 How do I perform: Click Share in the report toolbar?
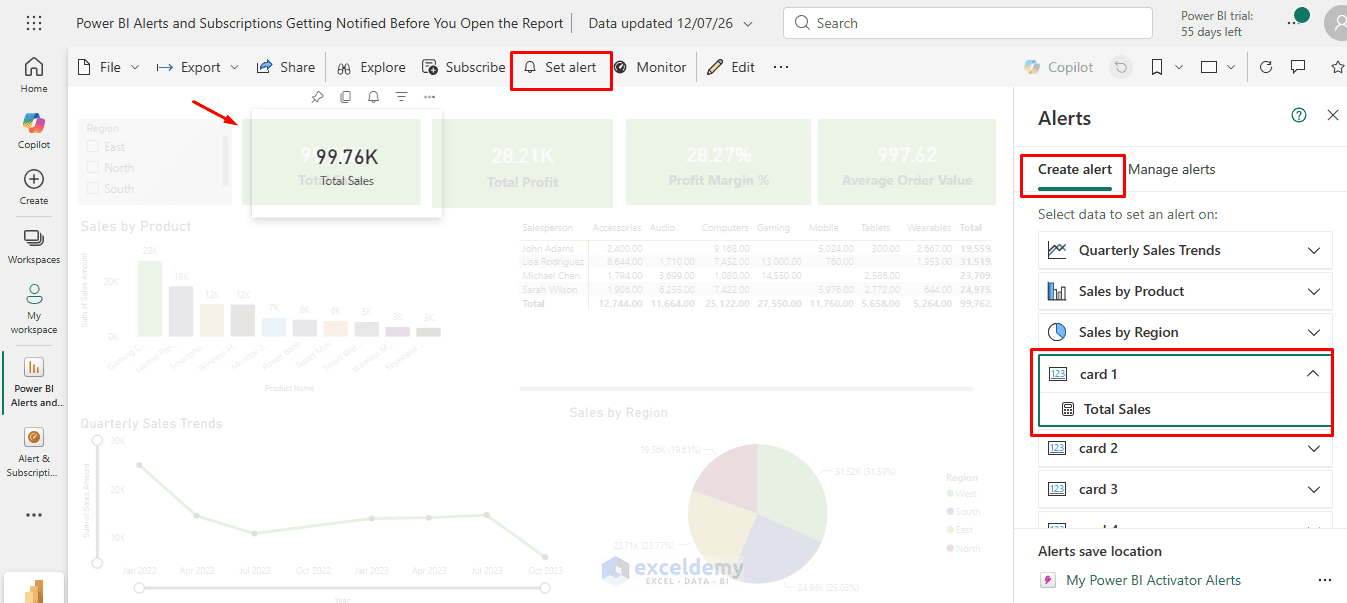pyautogui.click(x=286, y=67)
